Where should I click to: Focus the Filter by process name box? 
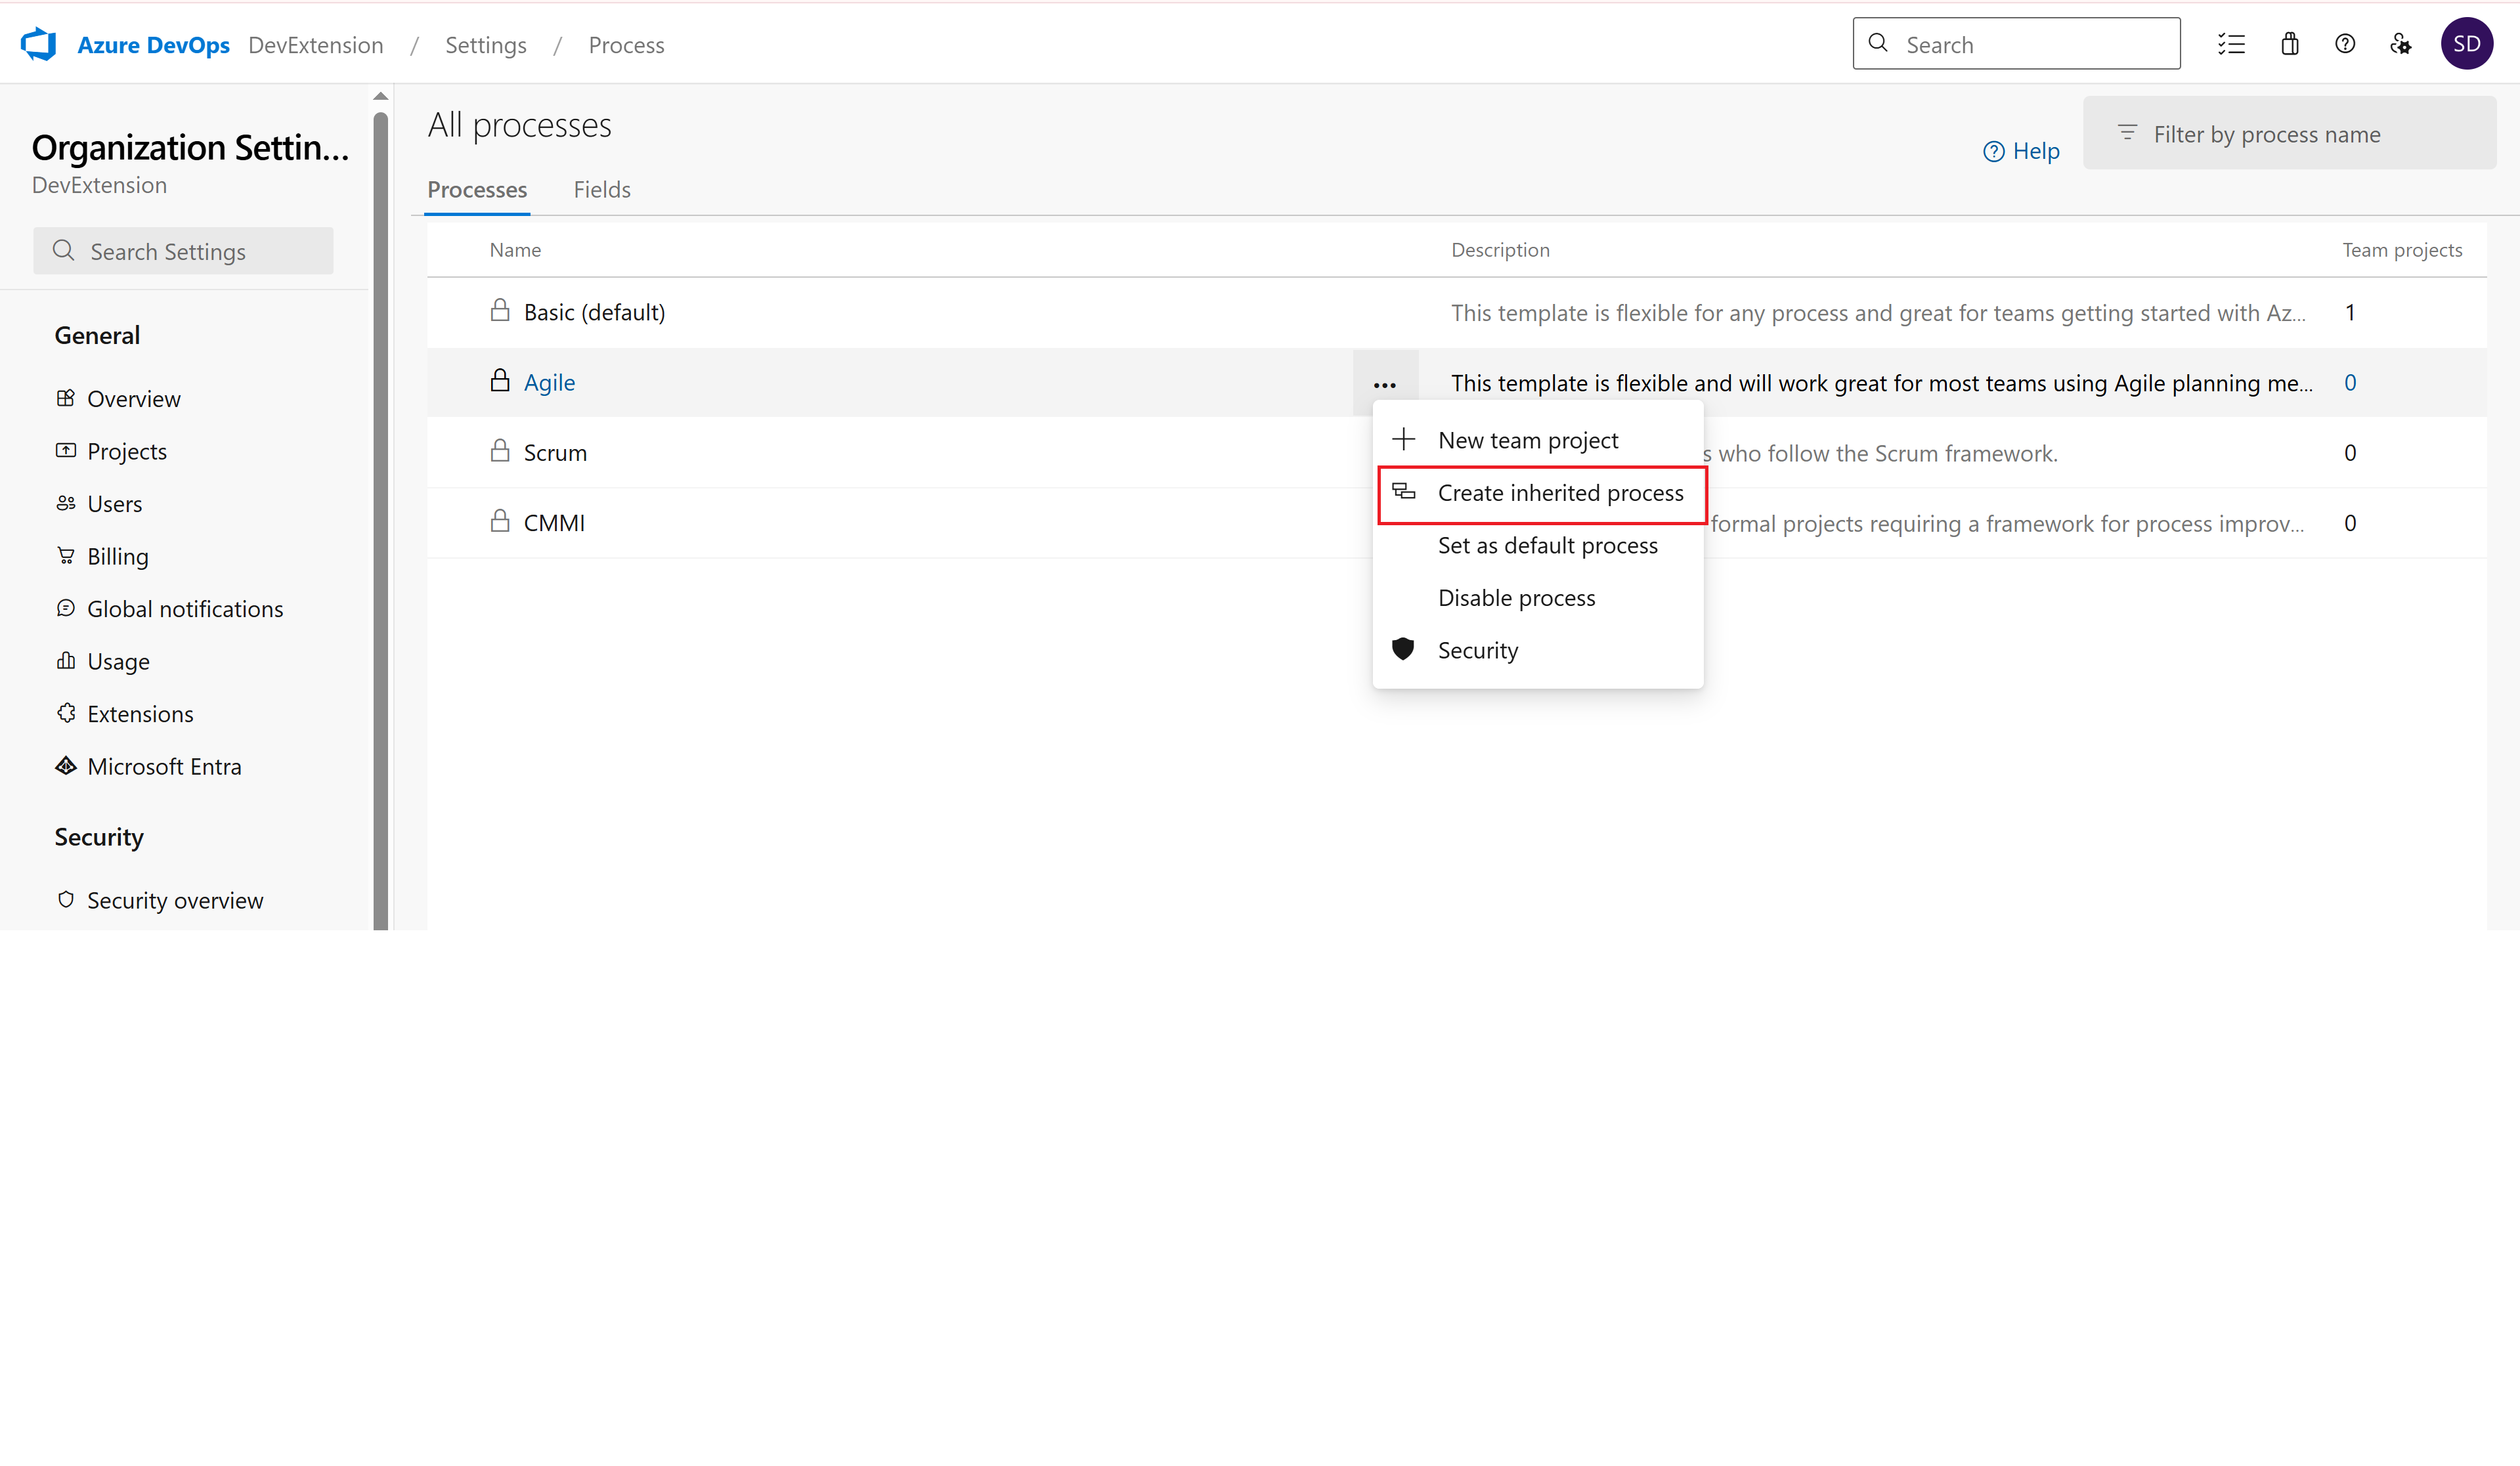[x=2290, y=134]
